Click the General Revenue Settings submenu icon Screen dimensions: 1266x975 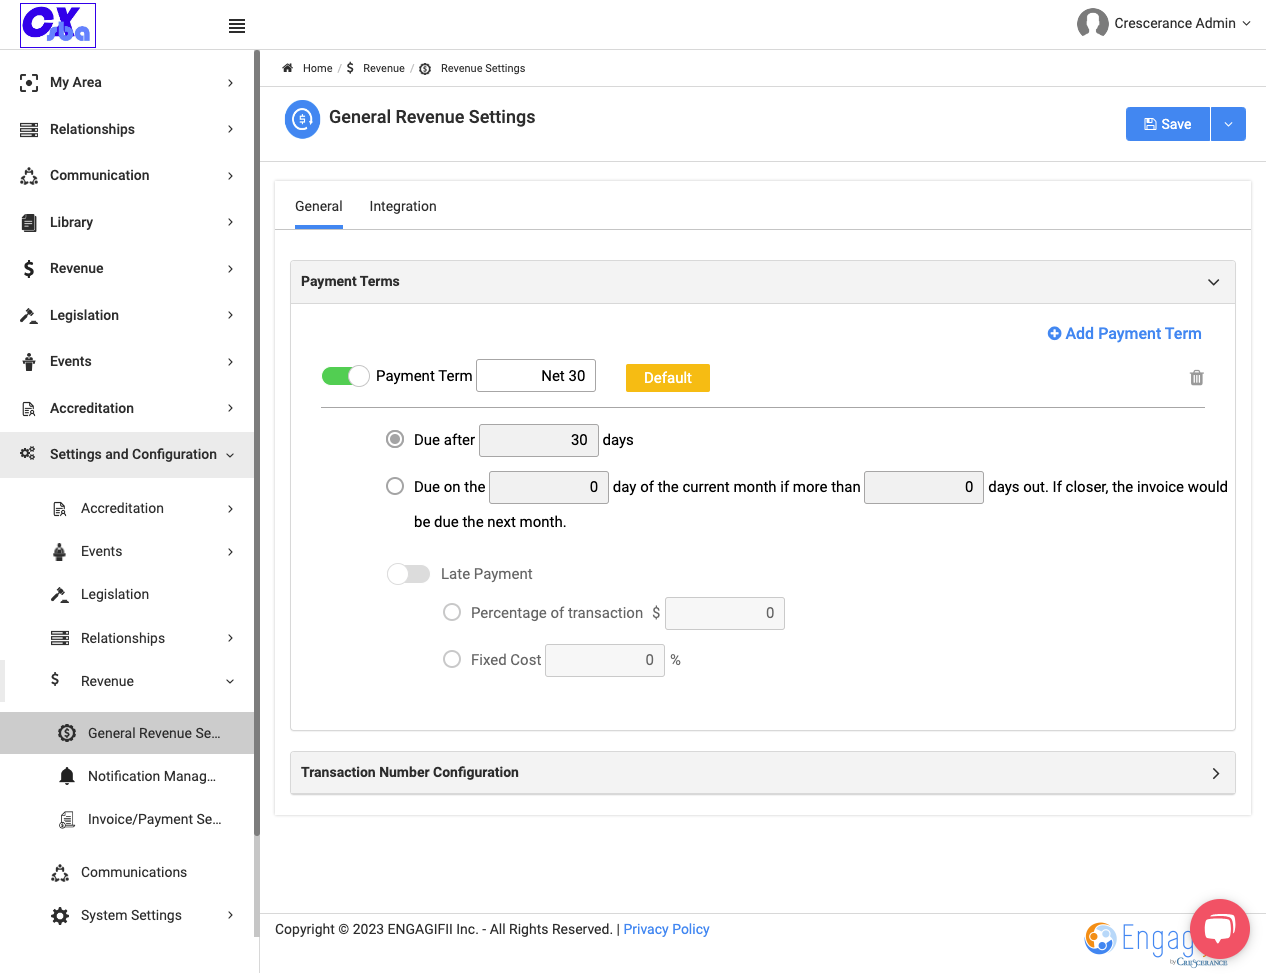point(67,733)
